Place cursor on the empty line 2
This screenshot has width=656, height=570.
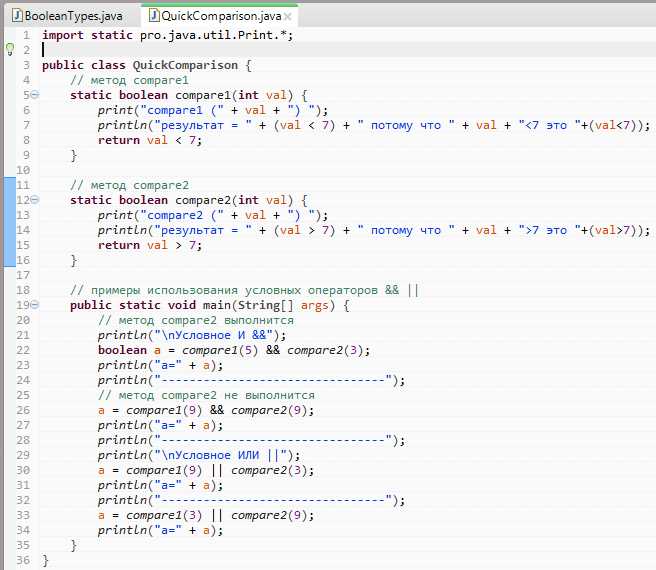[x=347, y=50]
